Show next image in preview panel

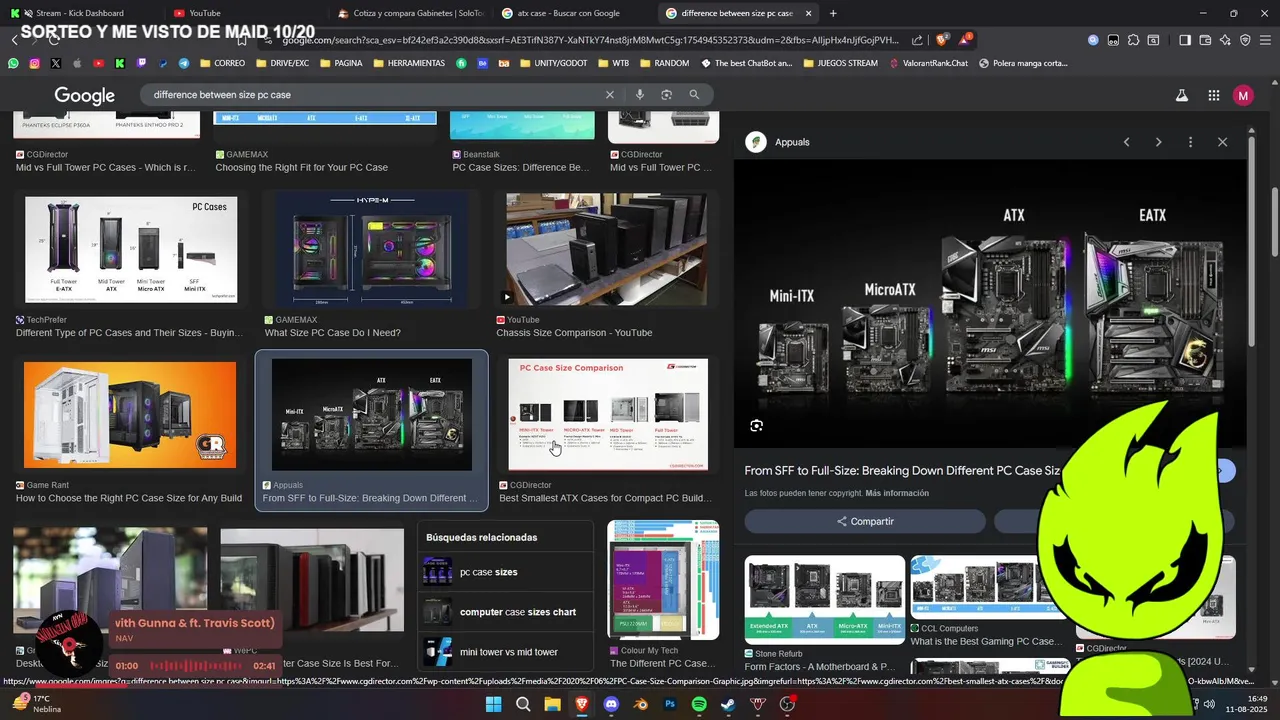(x=1158, y=142)
